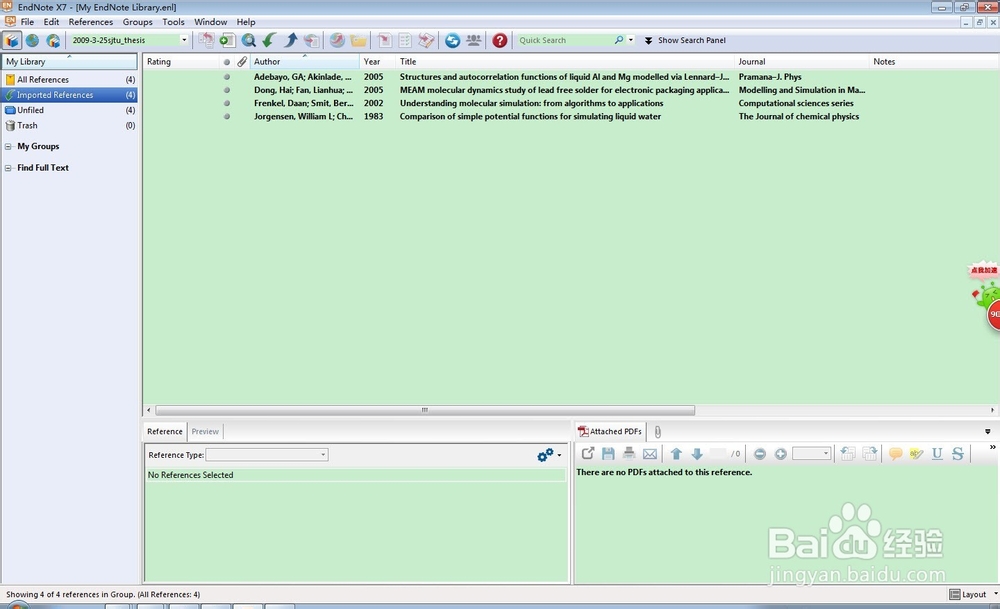Open the Groups menu
This screenshot has height=609, width=1000.
click(138, 22)
